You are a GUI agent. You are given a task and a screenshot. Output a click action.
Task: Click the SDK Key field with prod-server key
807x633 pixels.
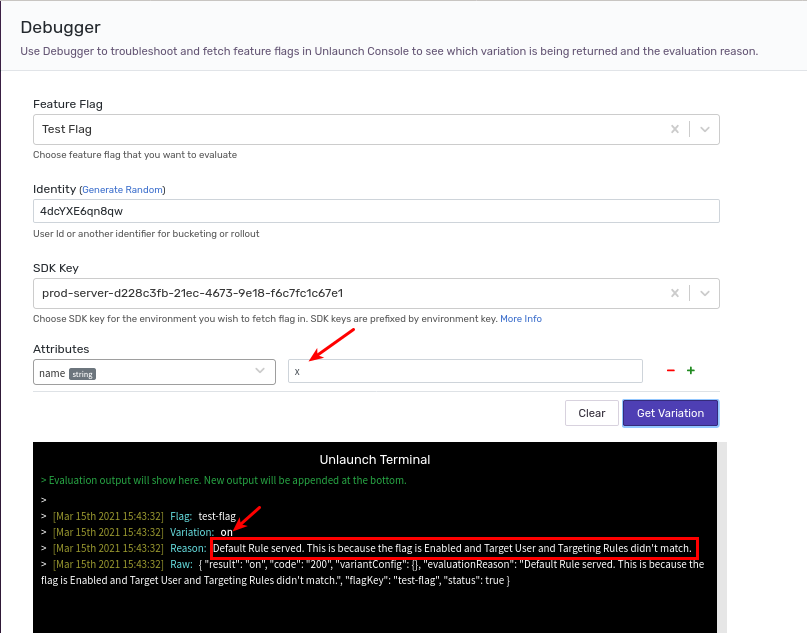point(376,293)
